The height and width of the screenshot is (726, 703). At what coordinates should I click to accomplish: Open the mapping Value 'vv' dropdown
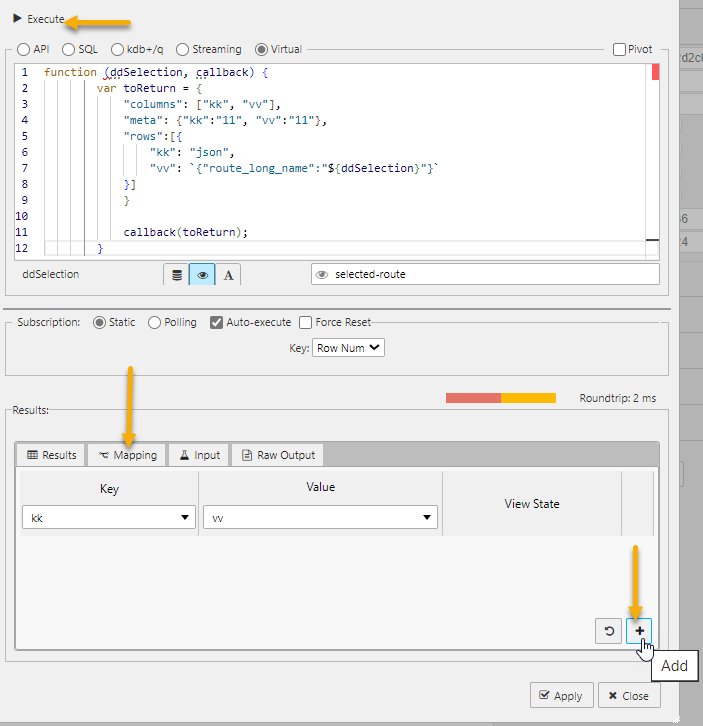(320, 517)
